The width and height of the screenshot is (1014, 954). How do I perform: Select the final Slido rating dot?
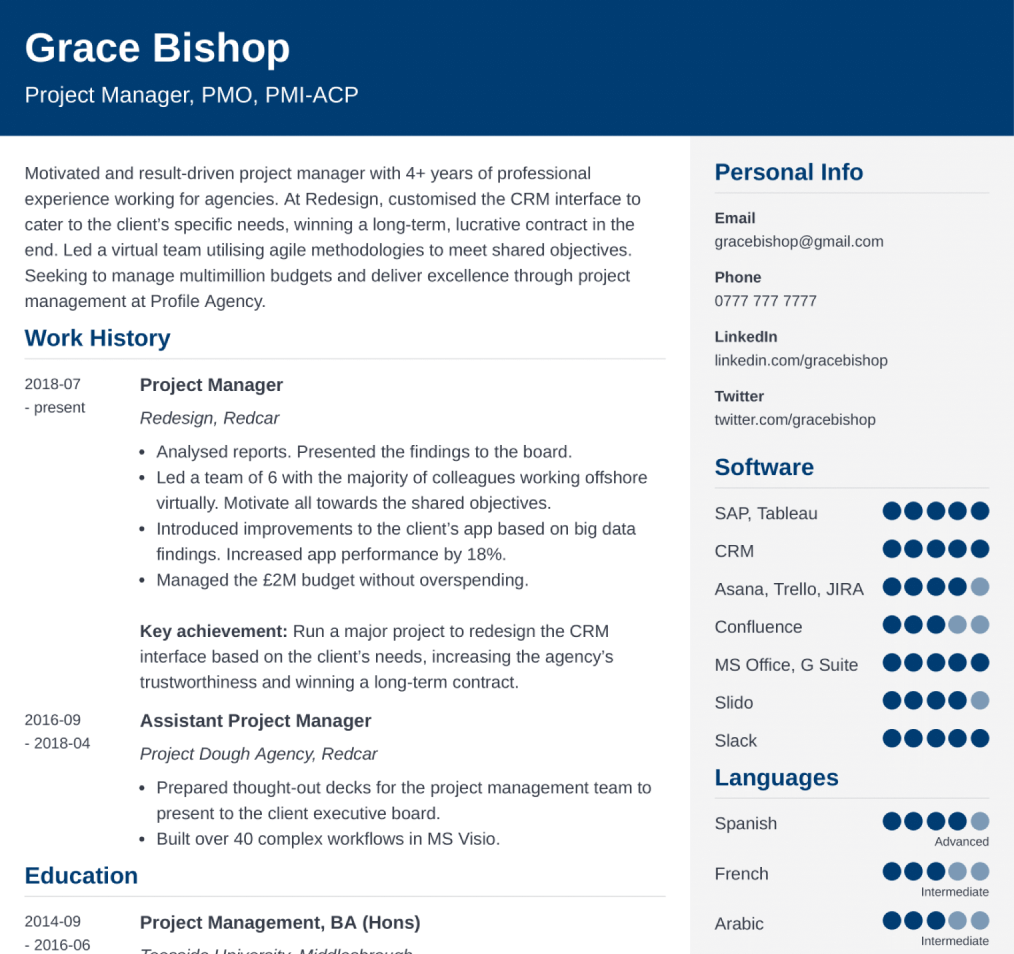pyautogui.click(x=981, y=700)
